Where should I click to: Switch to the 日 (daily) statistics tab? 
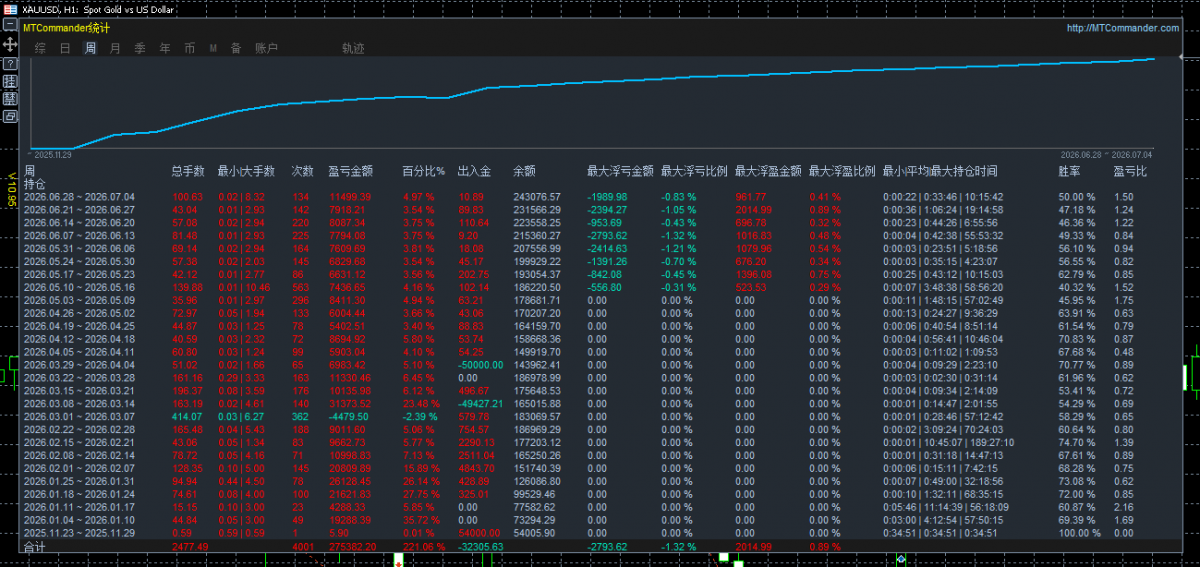65,48
